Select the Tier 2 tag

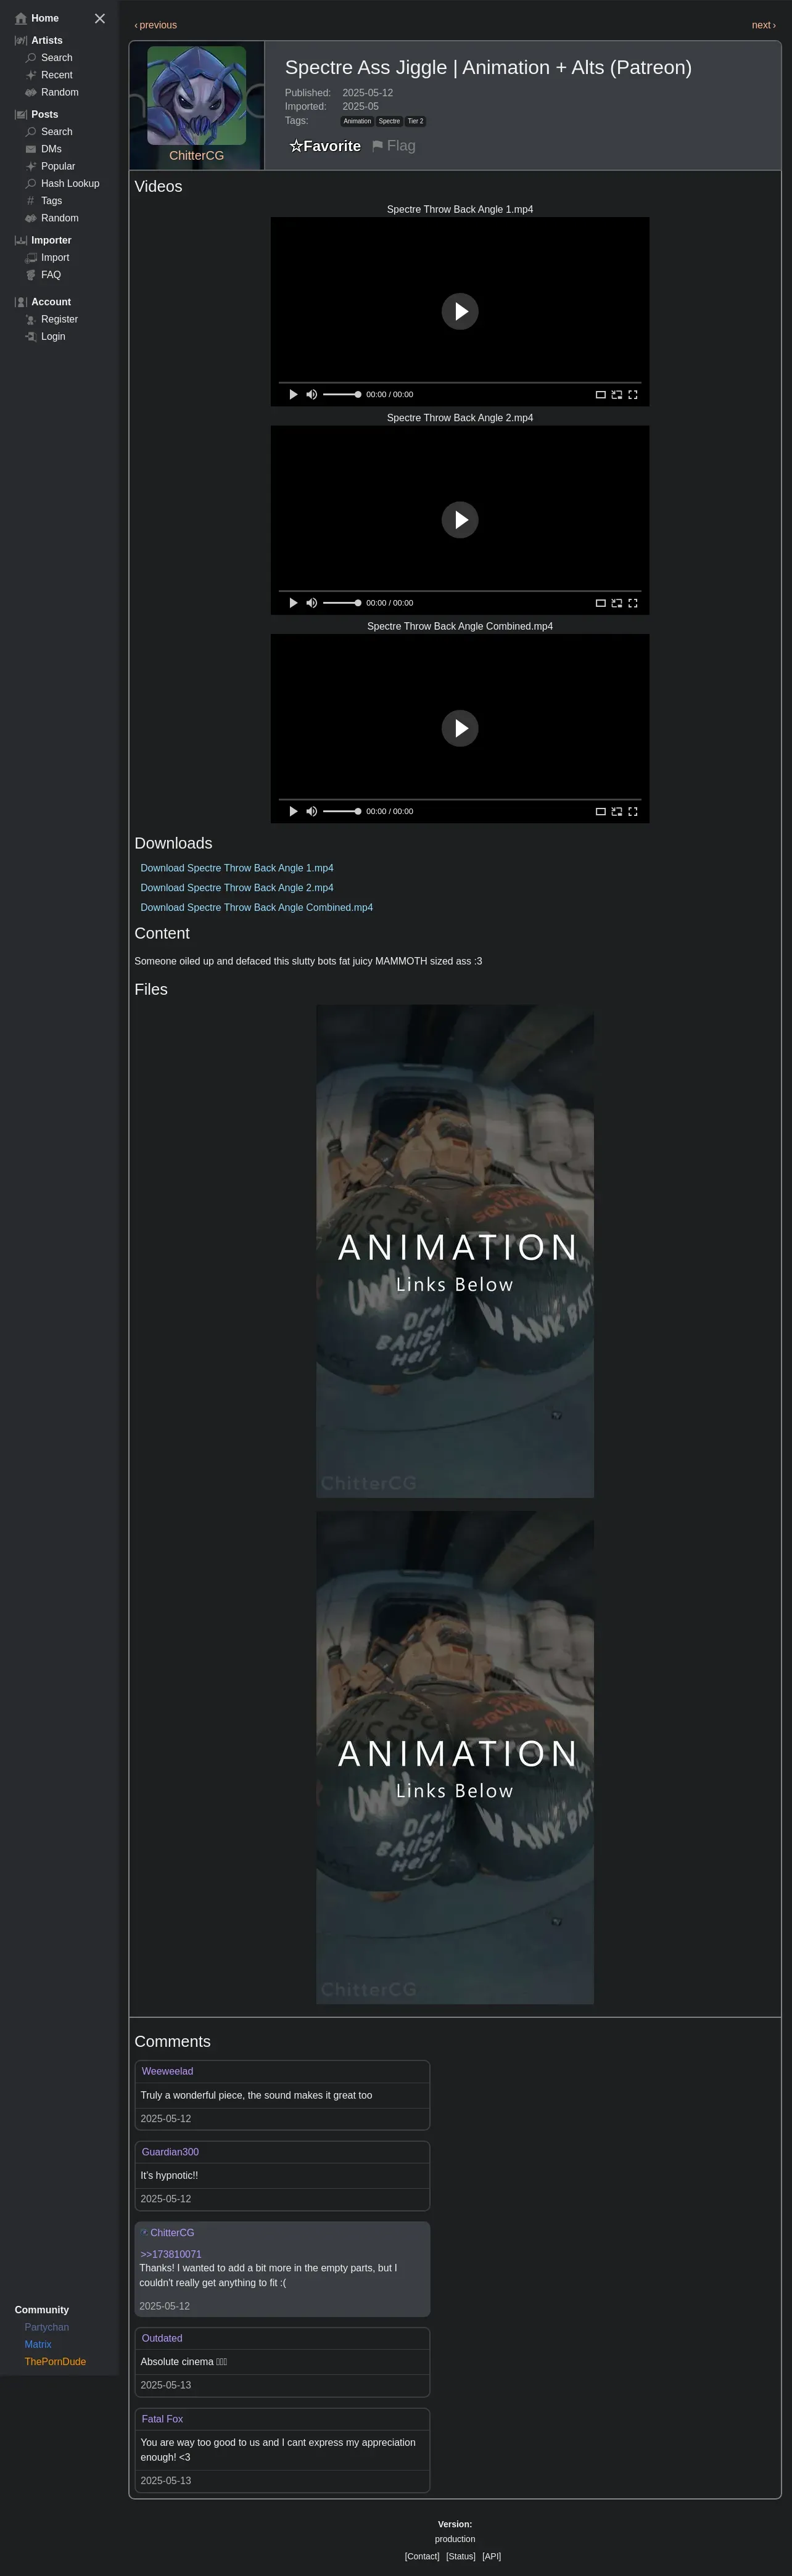(415, 121)
